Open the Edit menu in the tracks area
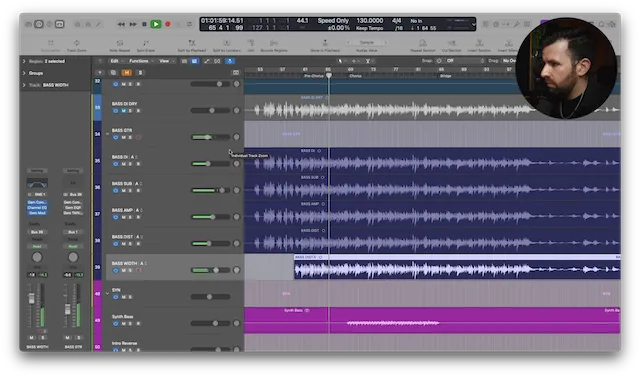The width and height of the screenshot is (640, 377). click(x=116, y=61)
